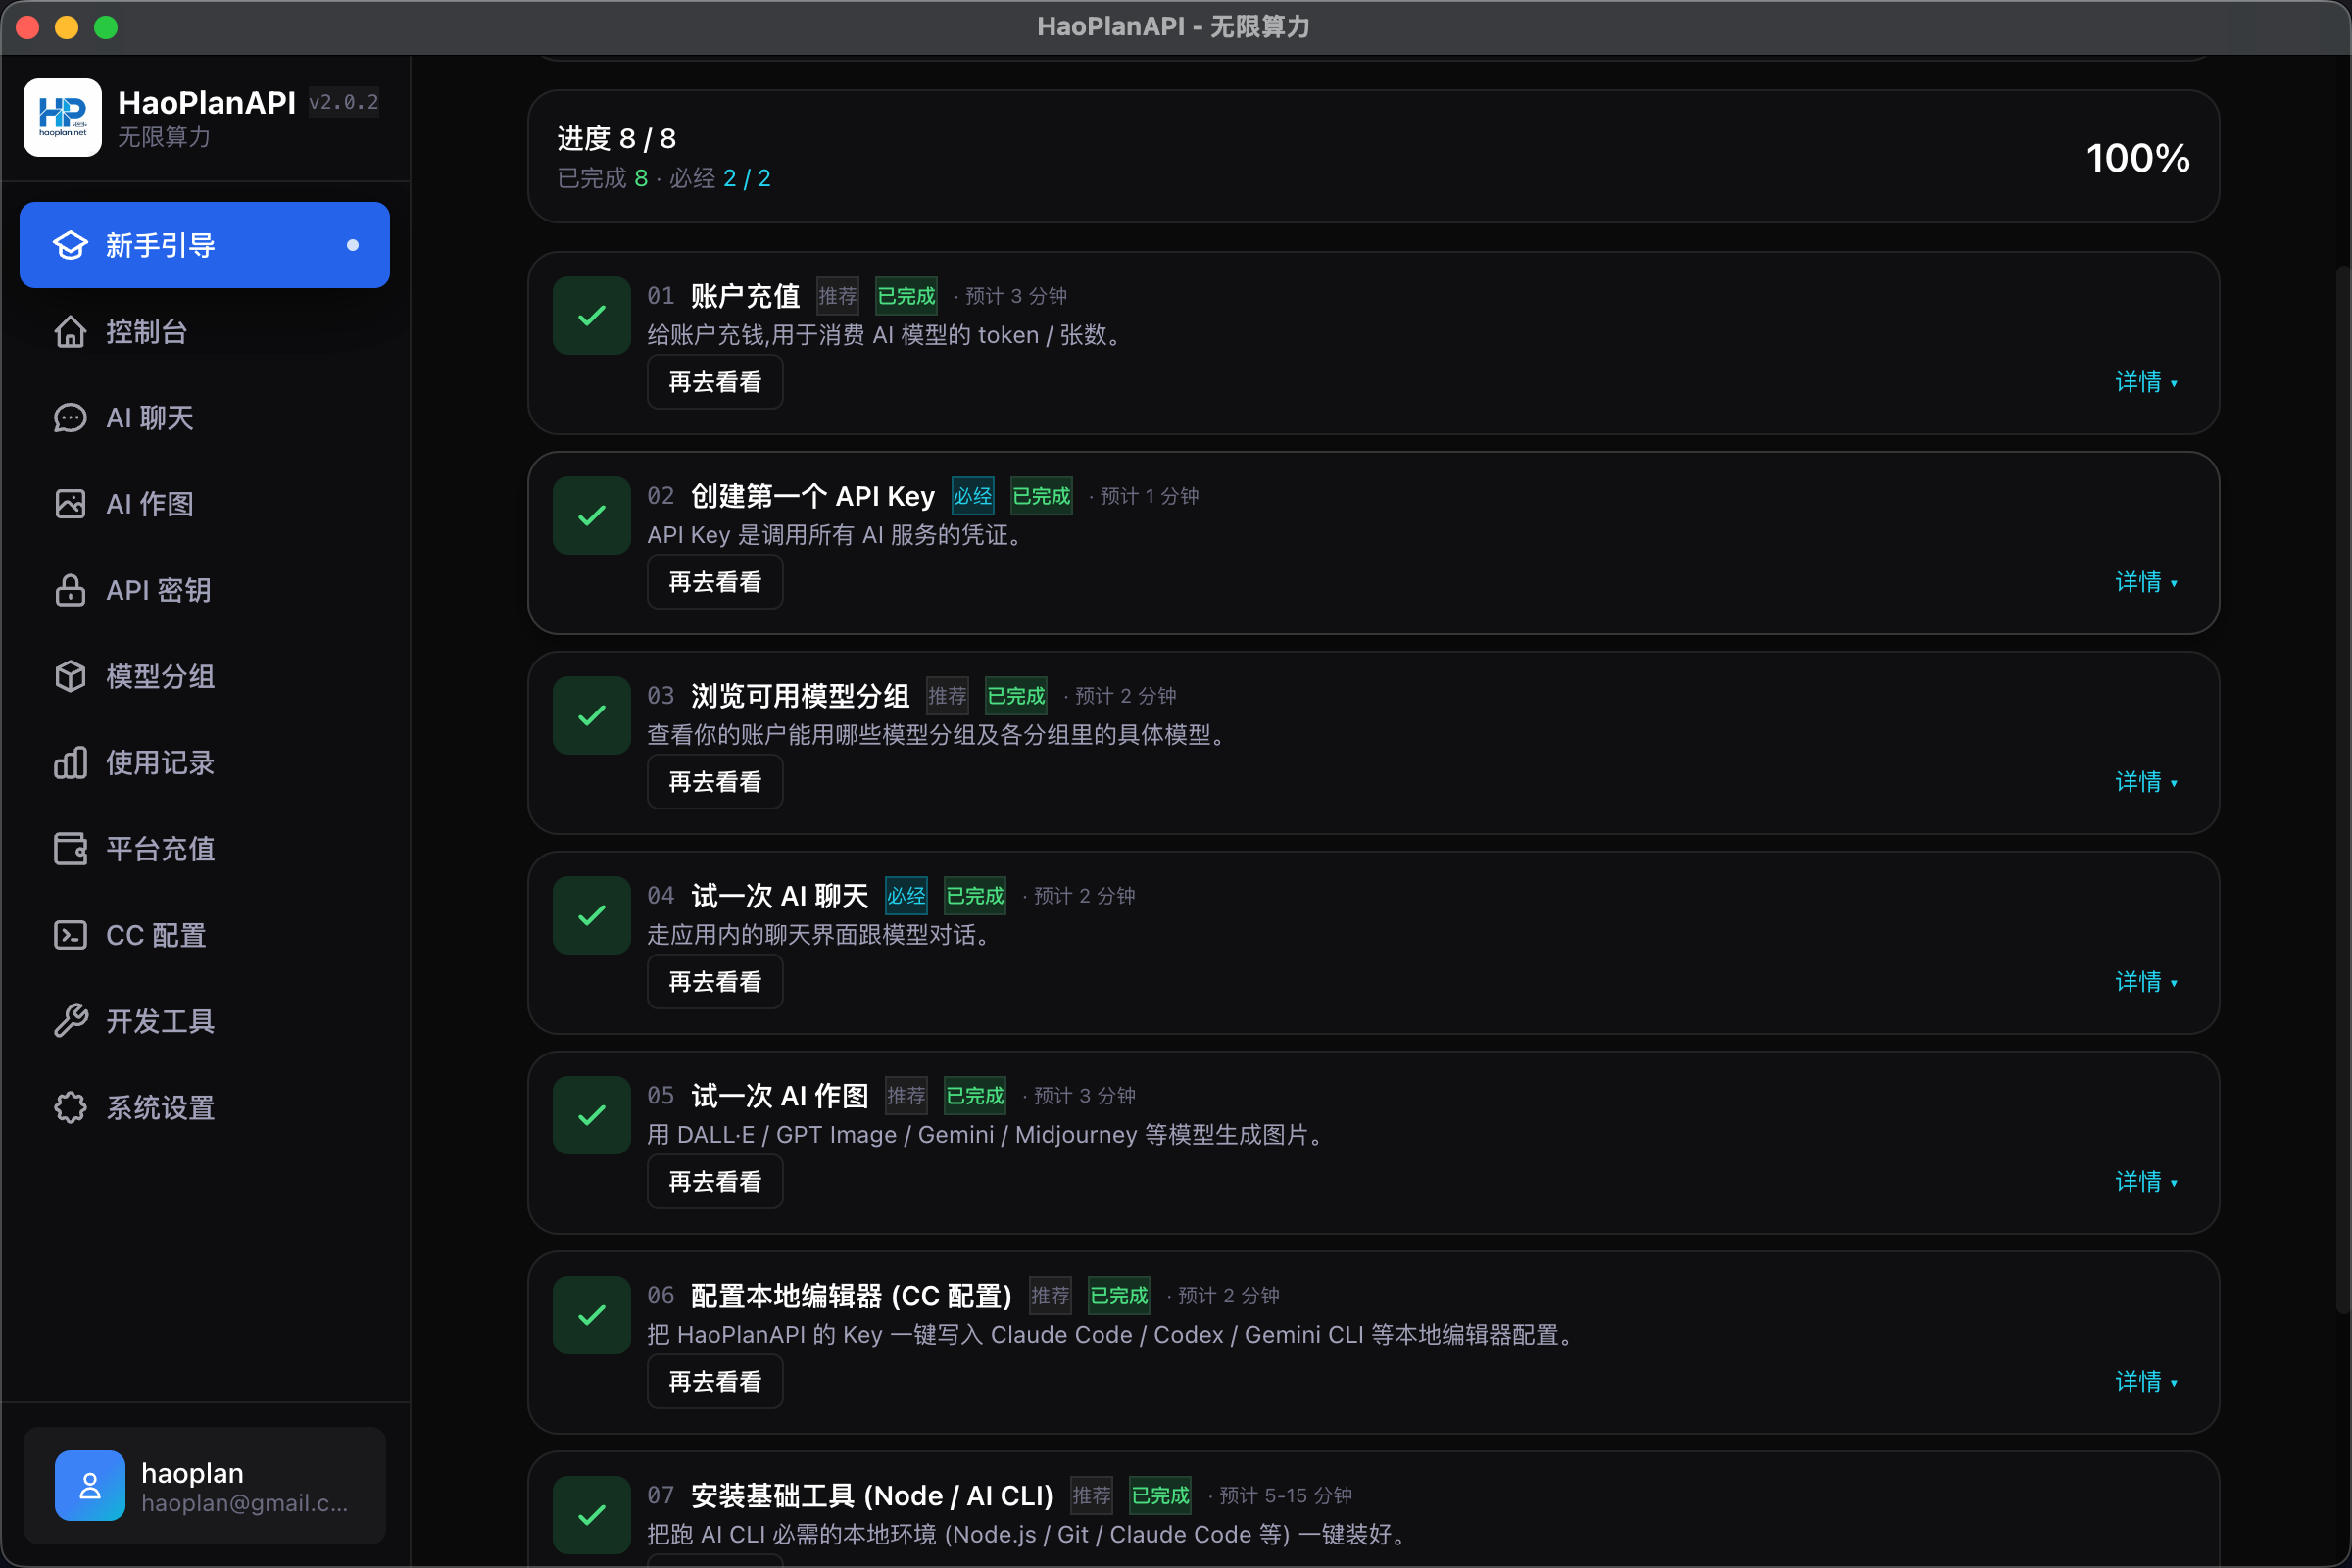The image size is (2352, 1568).
Task: Open API 密钥 in sidebar
Action: pos(205,590)
